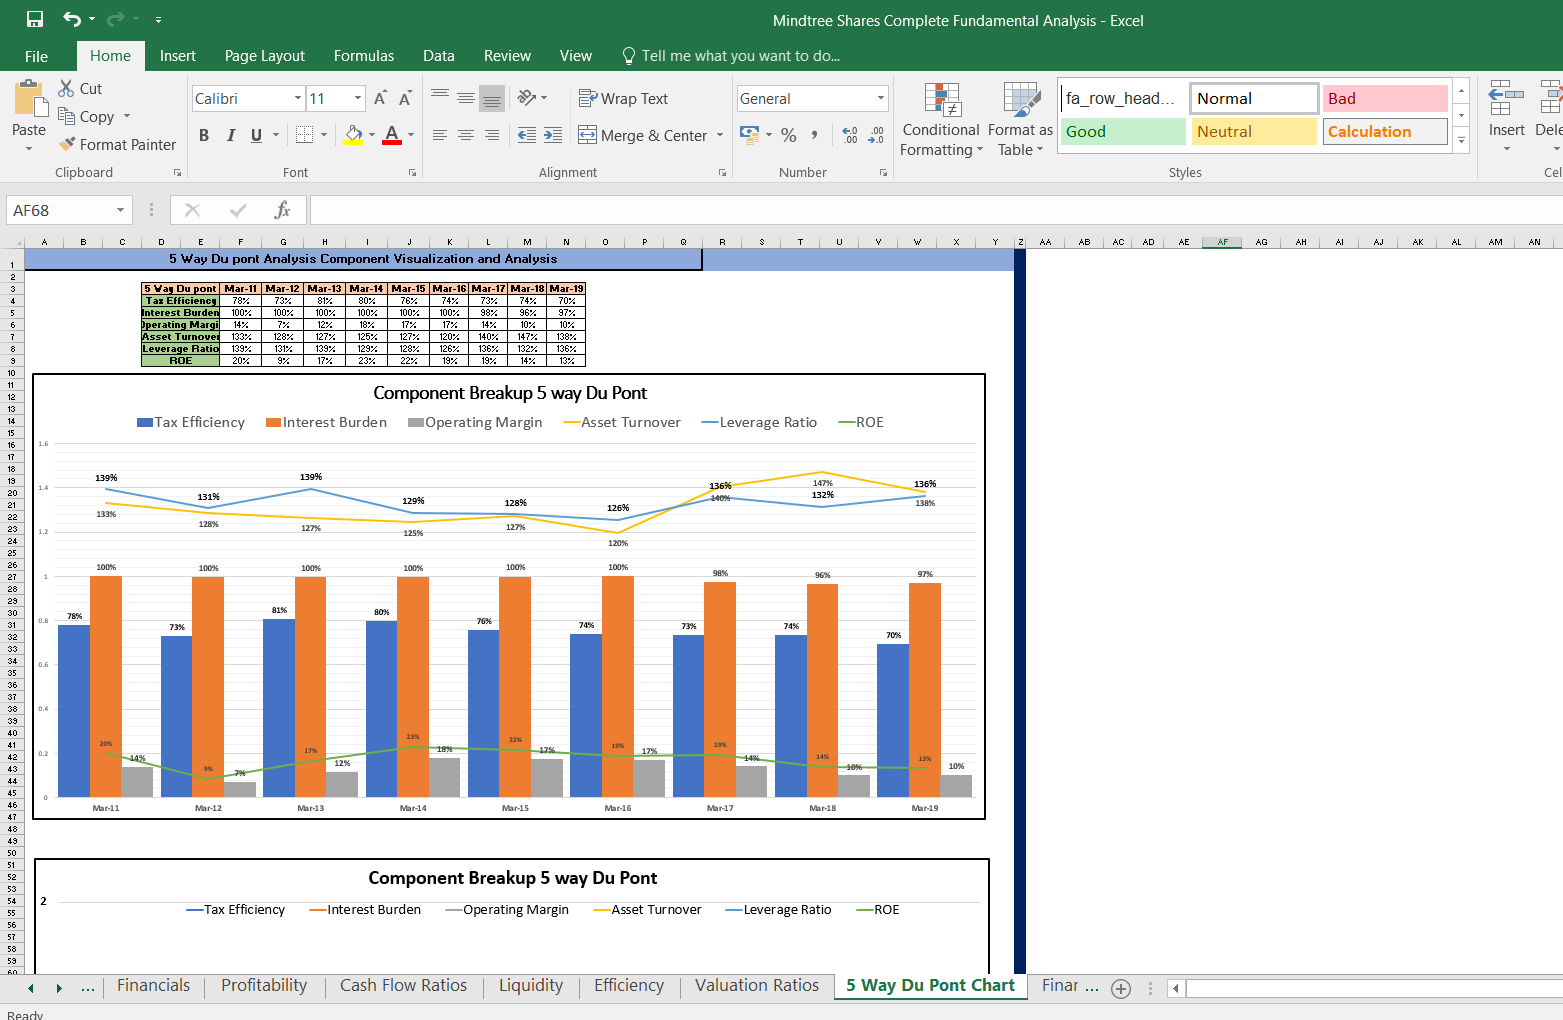
Task: Toggle Wrap Text on selected cells
Action: pos(623,98)
